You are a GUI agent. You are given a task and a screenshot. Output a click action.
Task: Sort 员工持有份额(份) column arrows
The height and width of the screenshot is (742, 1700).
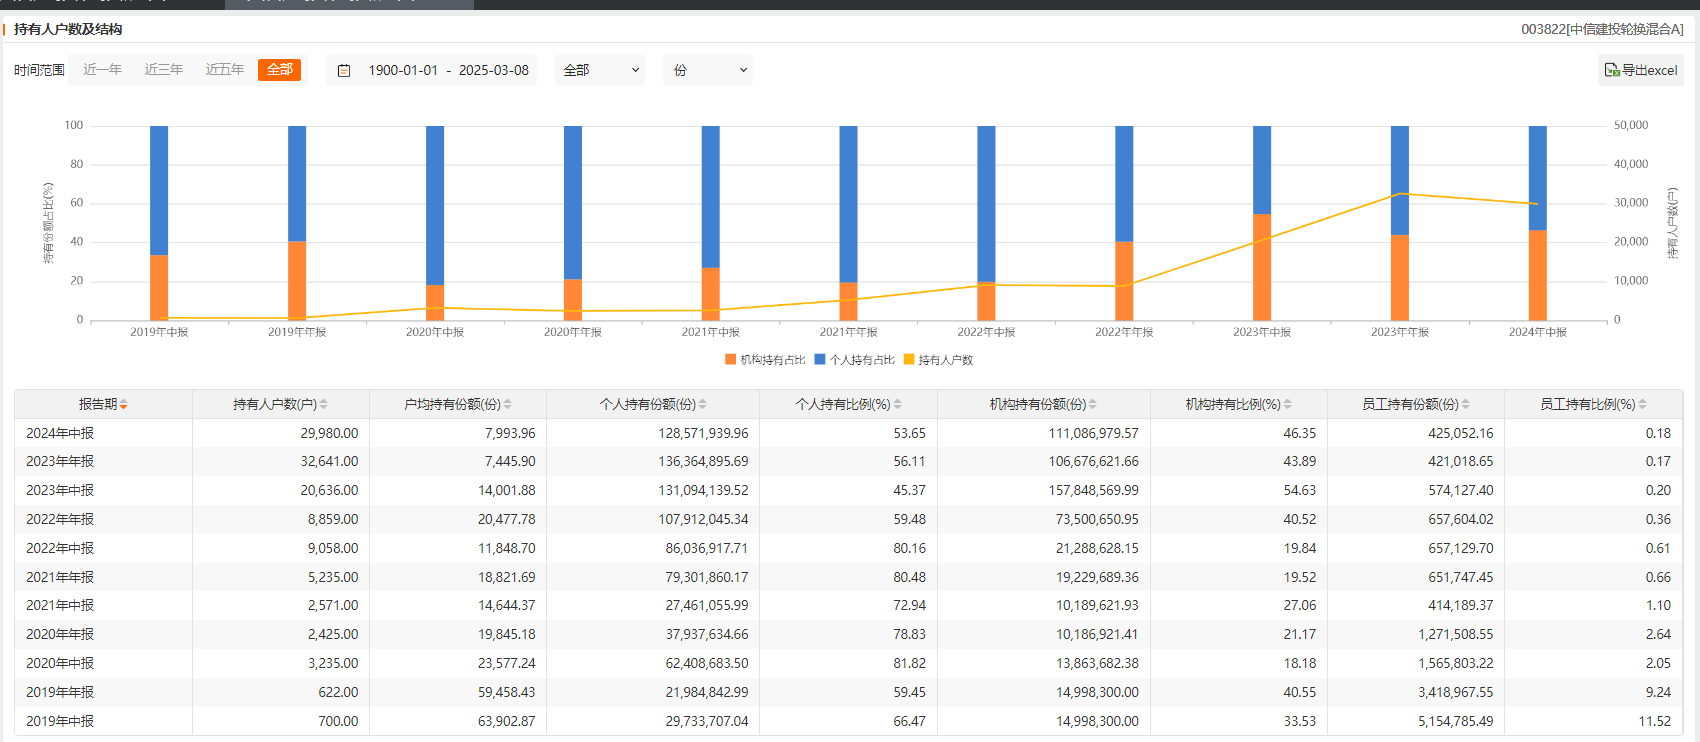1466,405
